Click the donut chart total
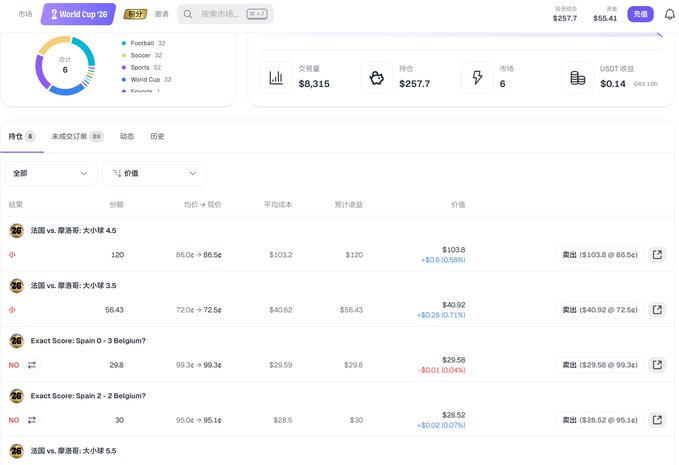 tap(65, 66)
